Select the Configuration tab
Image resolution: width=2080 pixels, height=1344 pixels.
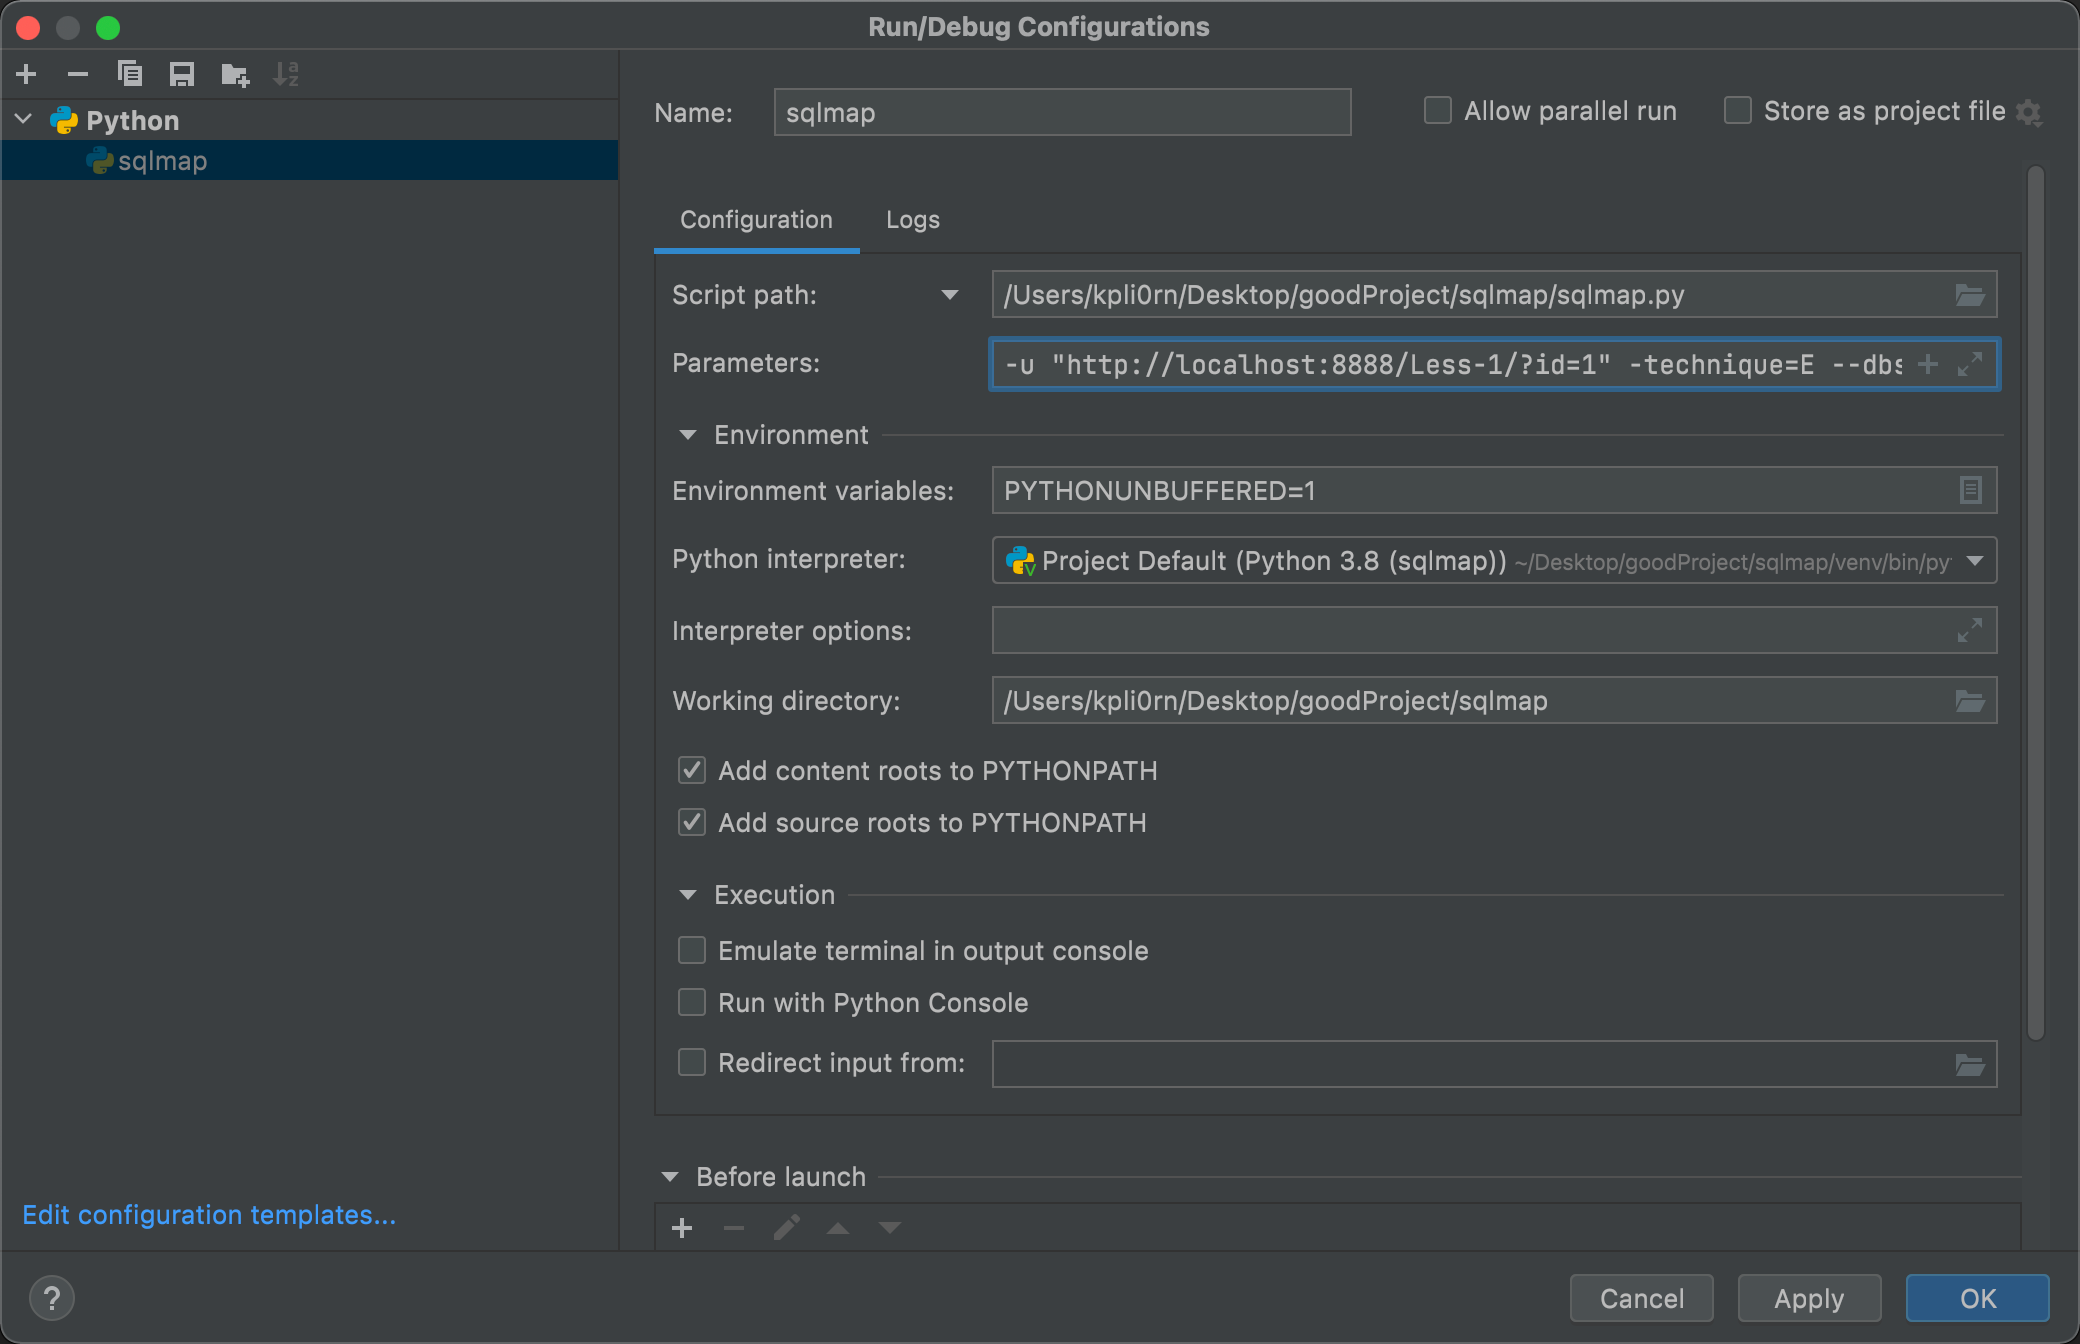pos(756,220)
